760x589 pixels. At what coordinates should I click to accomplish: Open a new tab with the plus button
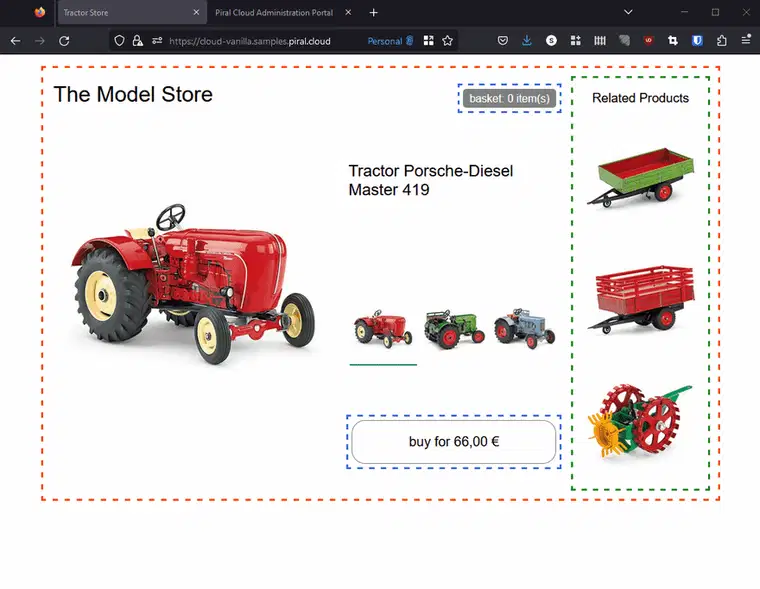point(373,13)
